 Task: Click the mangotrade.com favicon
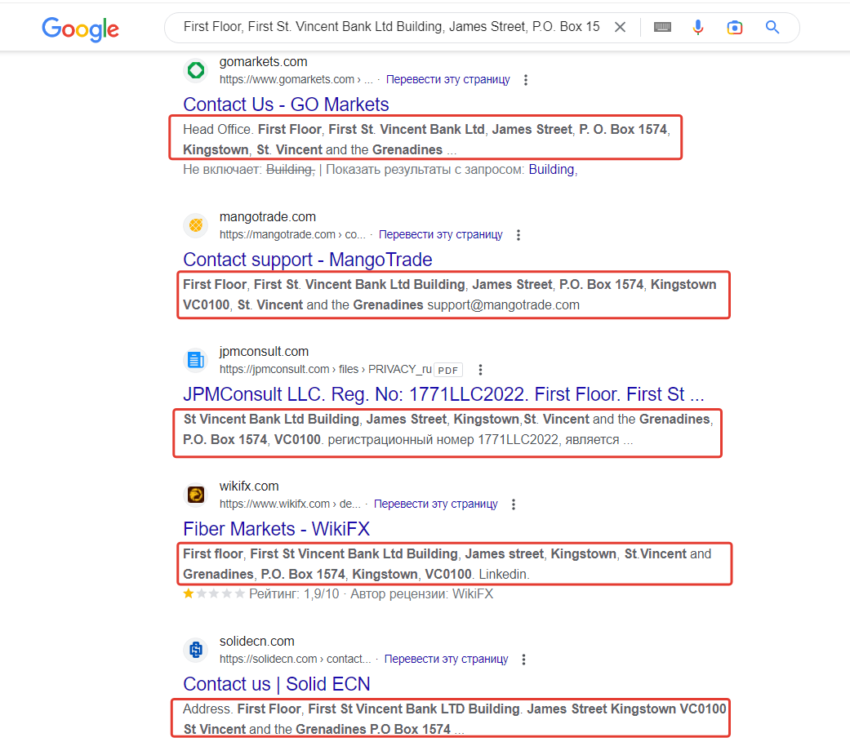pos(196,225)
